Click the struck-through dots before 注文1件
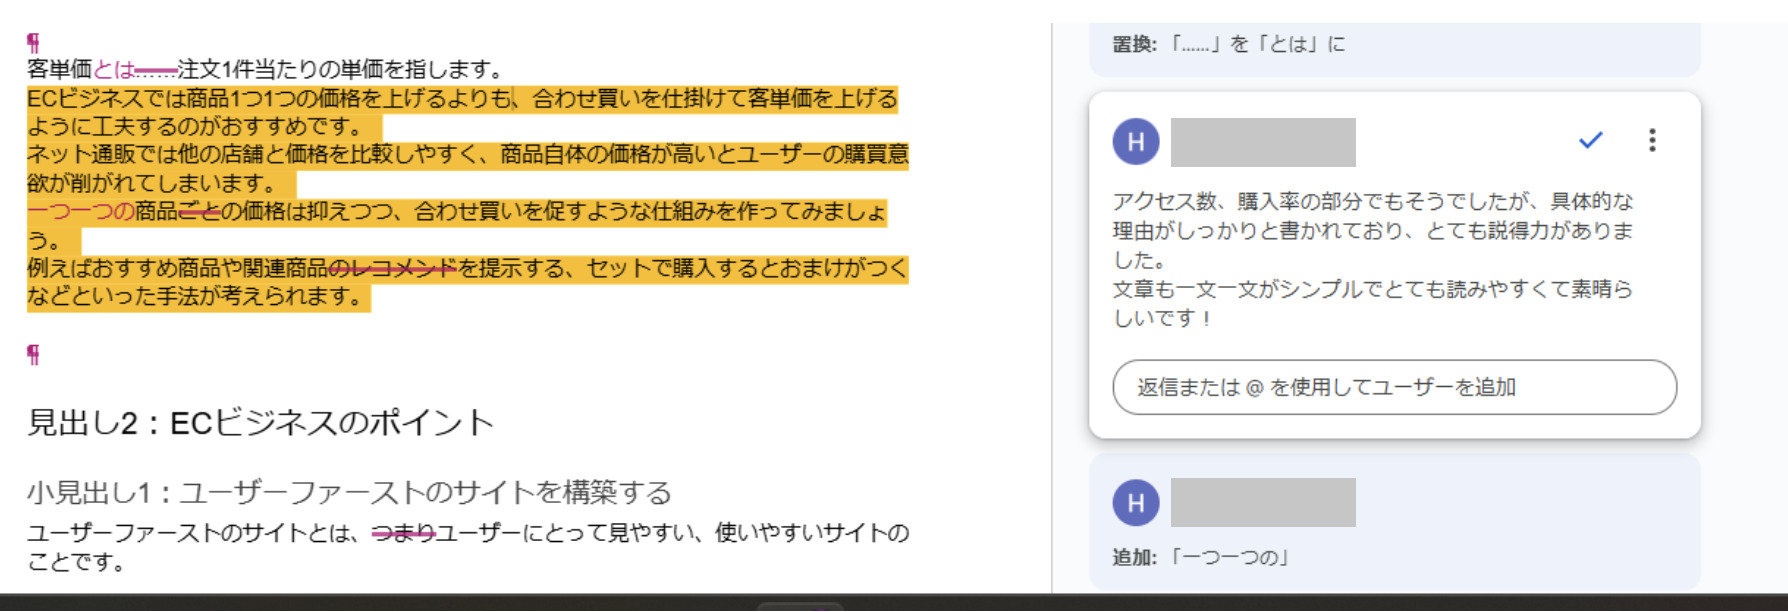Viewport: 1788px width, 612px height. coord(156,70)
